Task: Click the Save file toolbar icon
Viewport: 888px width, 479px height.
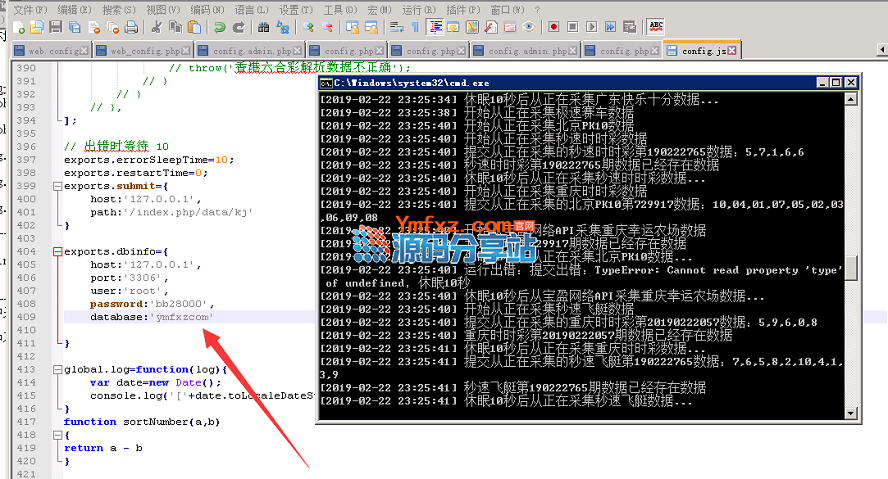Action: (56, 27)
